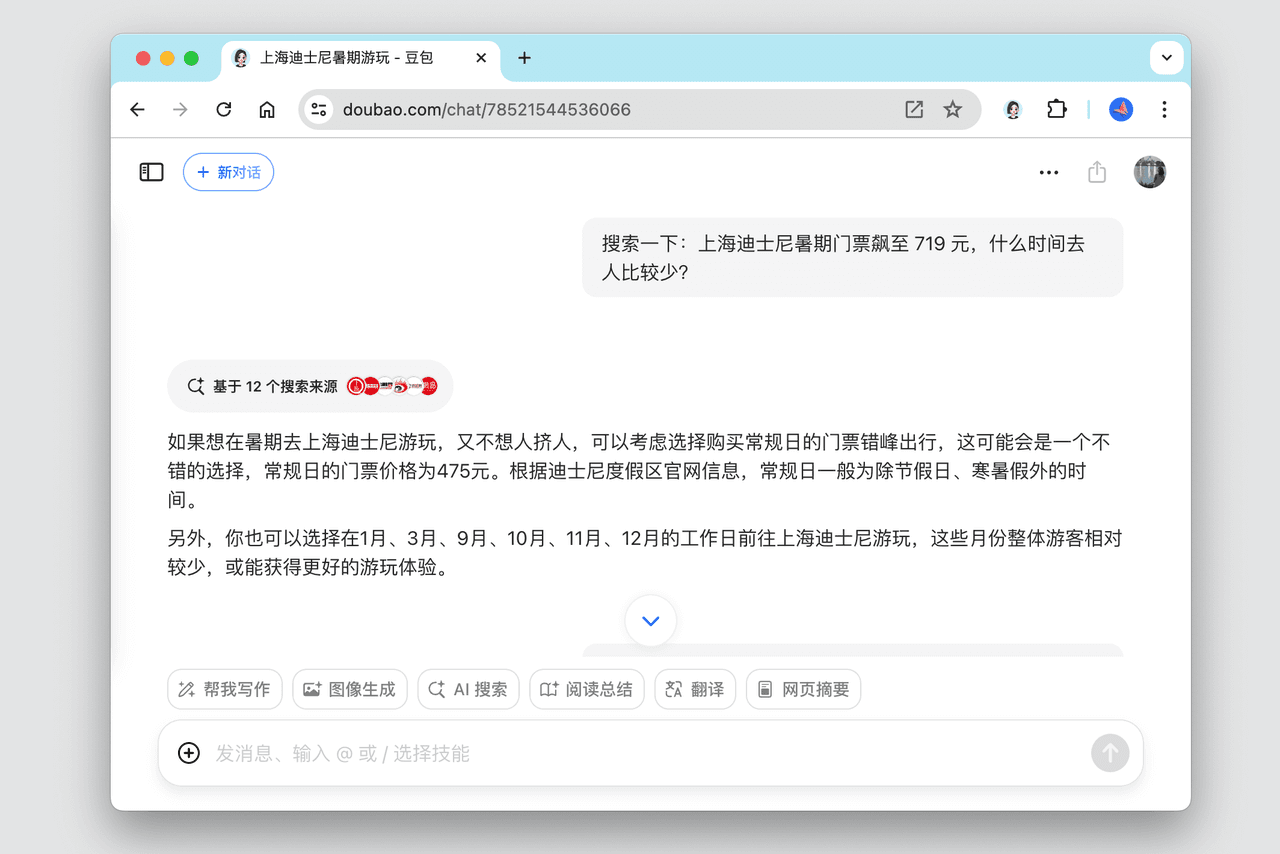1280x854 pixels.
Task: Open the three-dot more options menu
Action: 1048,172
